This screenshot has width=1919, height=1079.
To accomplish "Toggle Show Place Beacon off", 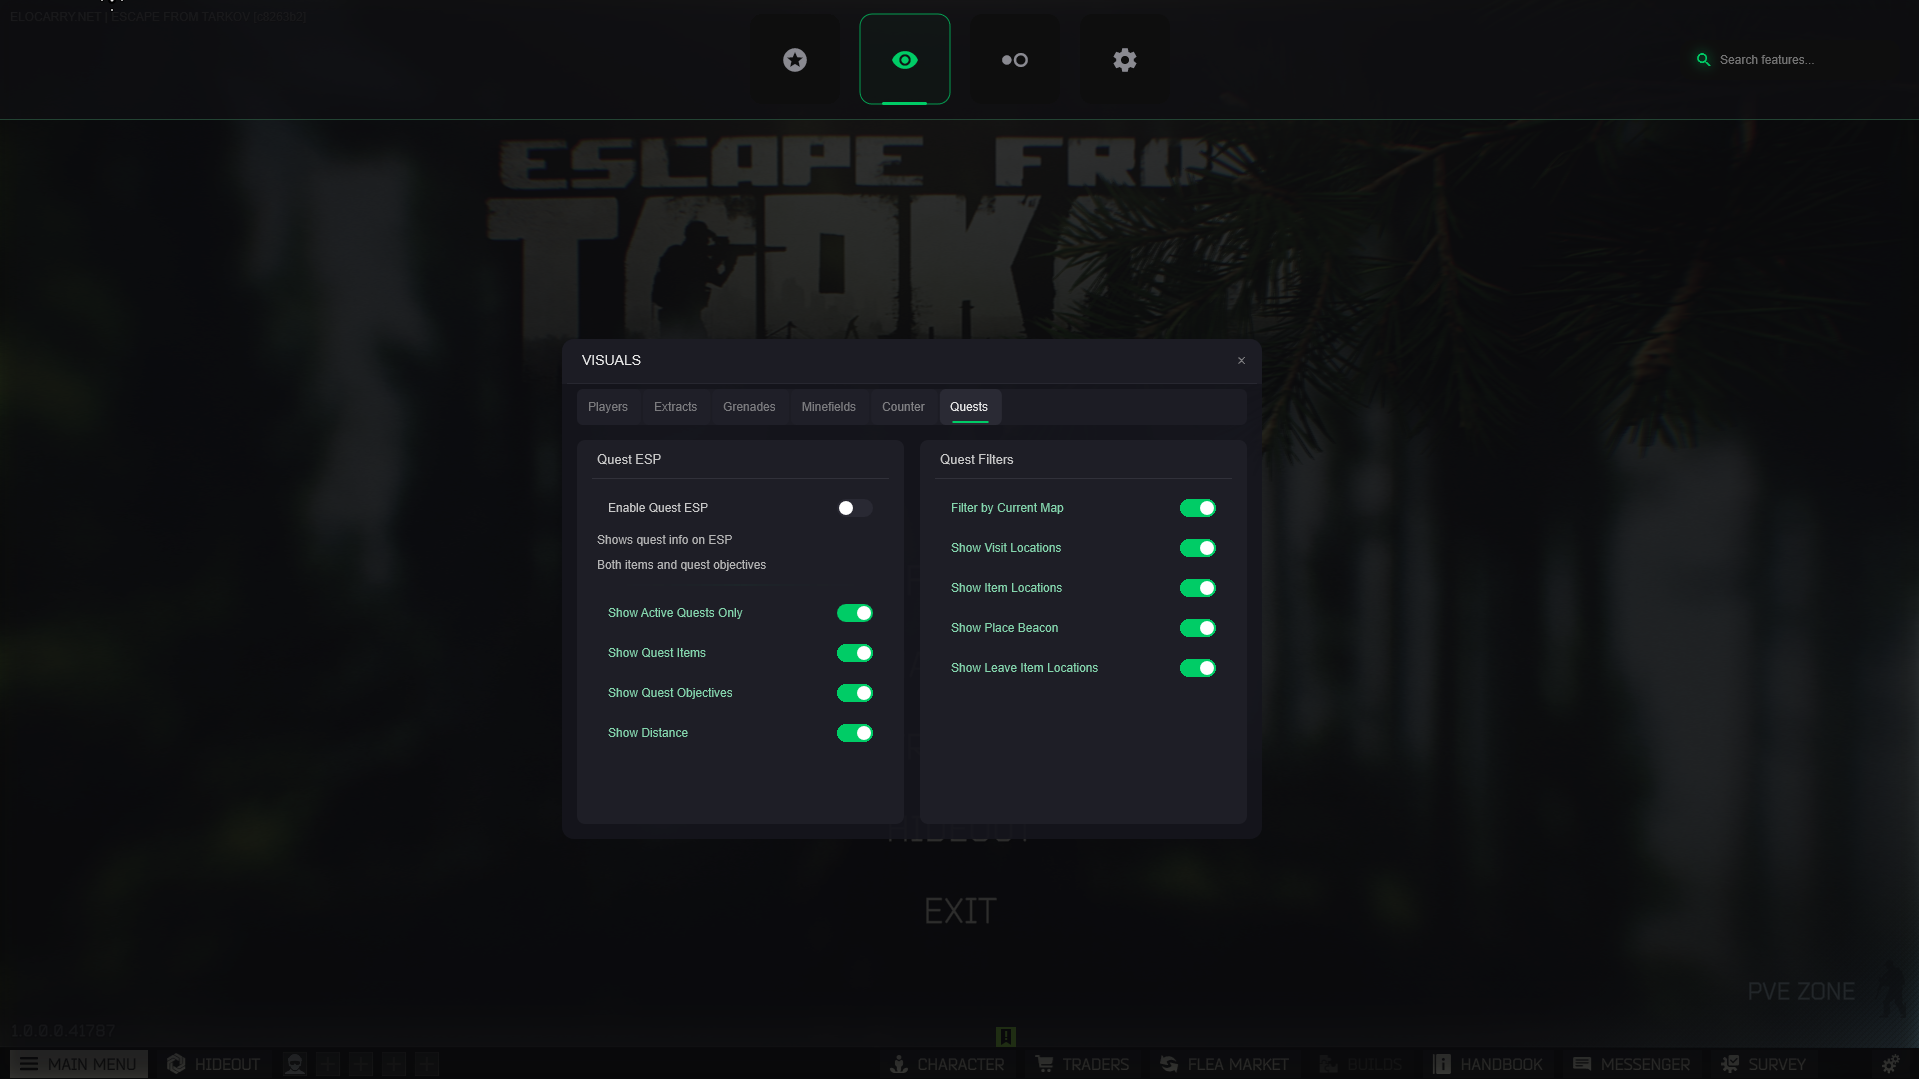I will (1197, 628).
